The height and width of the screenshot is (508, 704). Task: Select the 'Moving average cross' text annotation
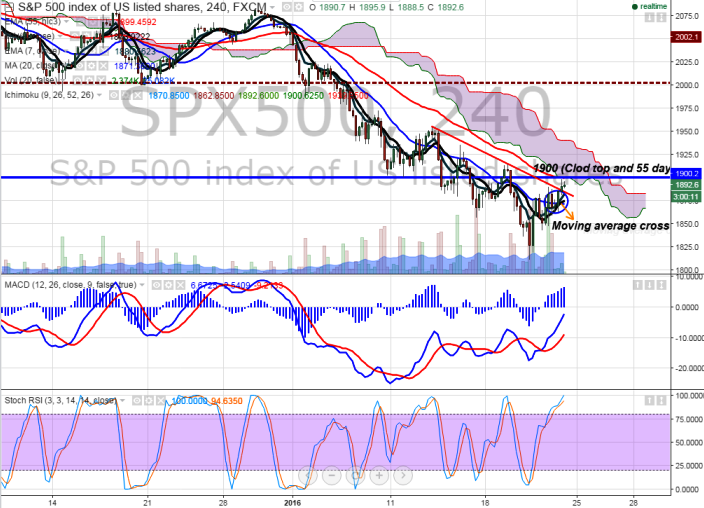point(610,225)
